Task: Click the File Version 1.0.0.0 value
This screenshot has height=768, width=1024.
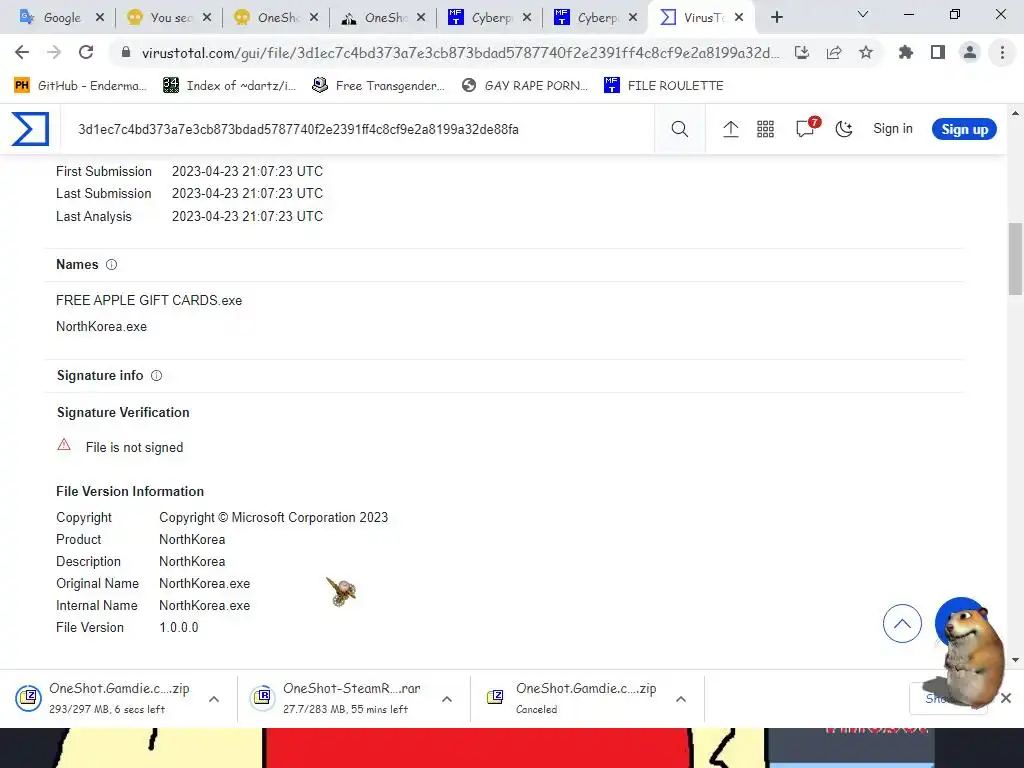Action: pyautogui.click(x=179, y=628)
